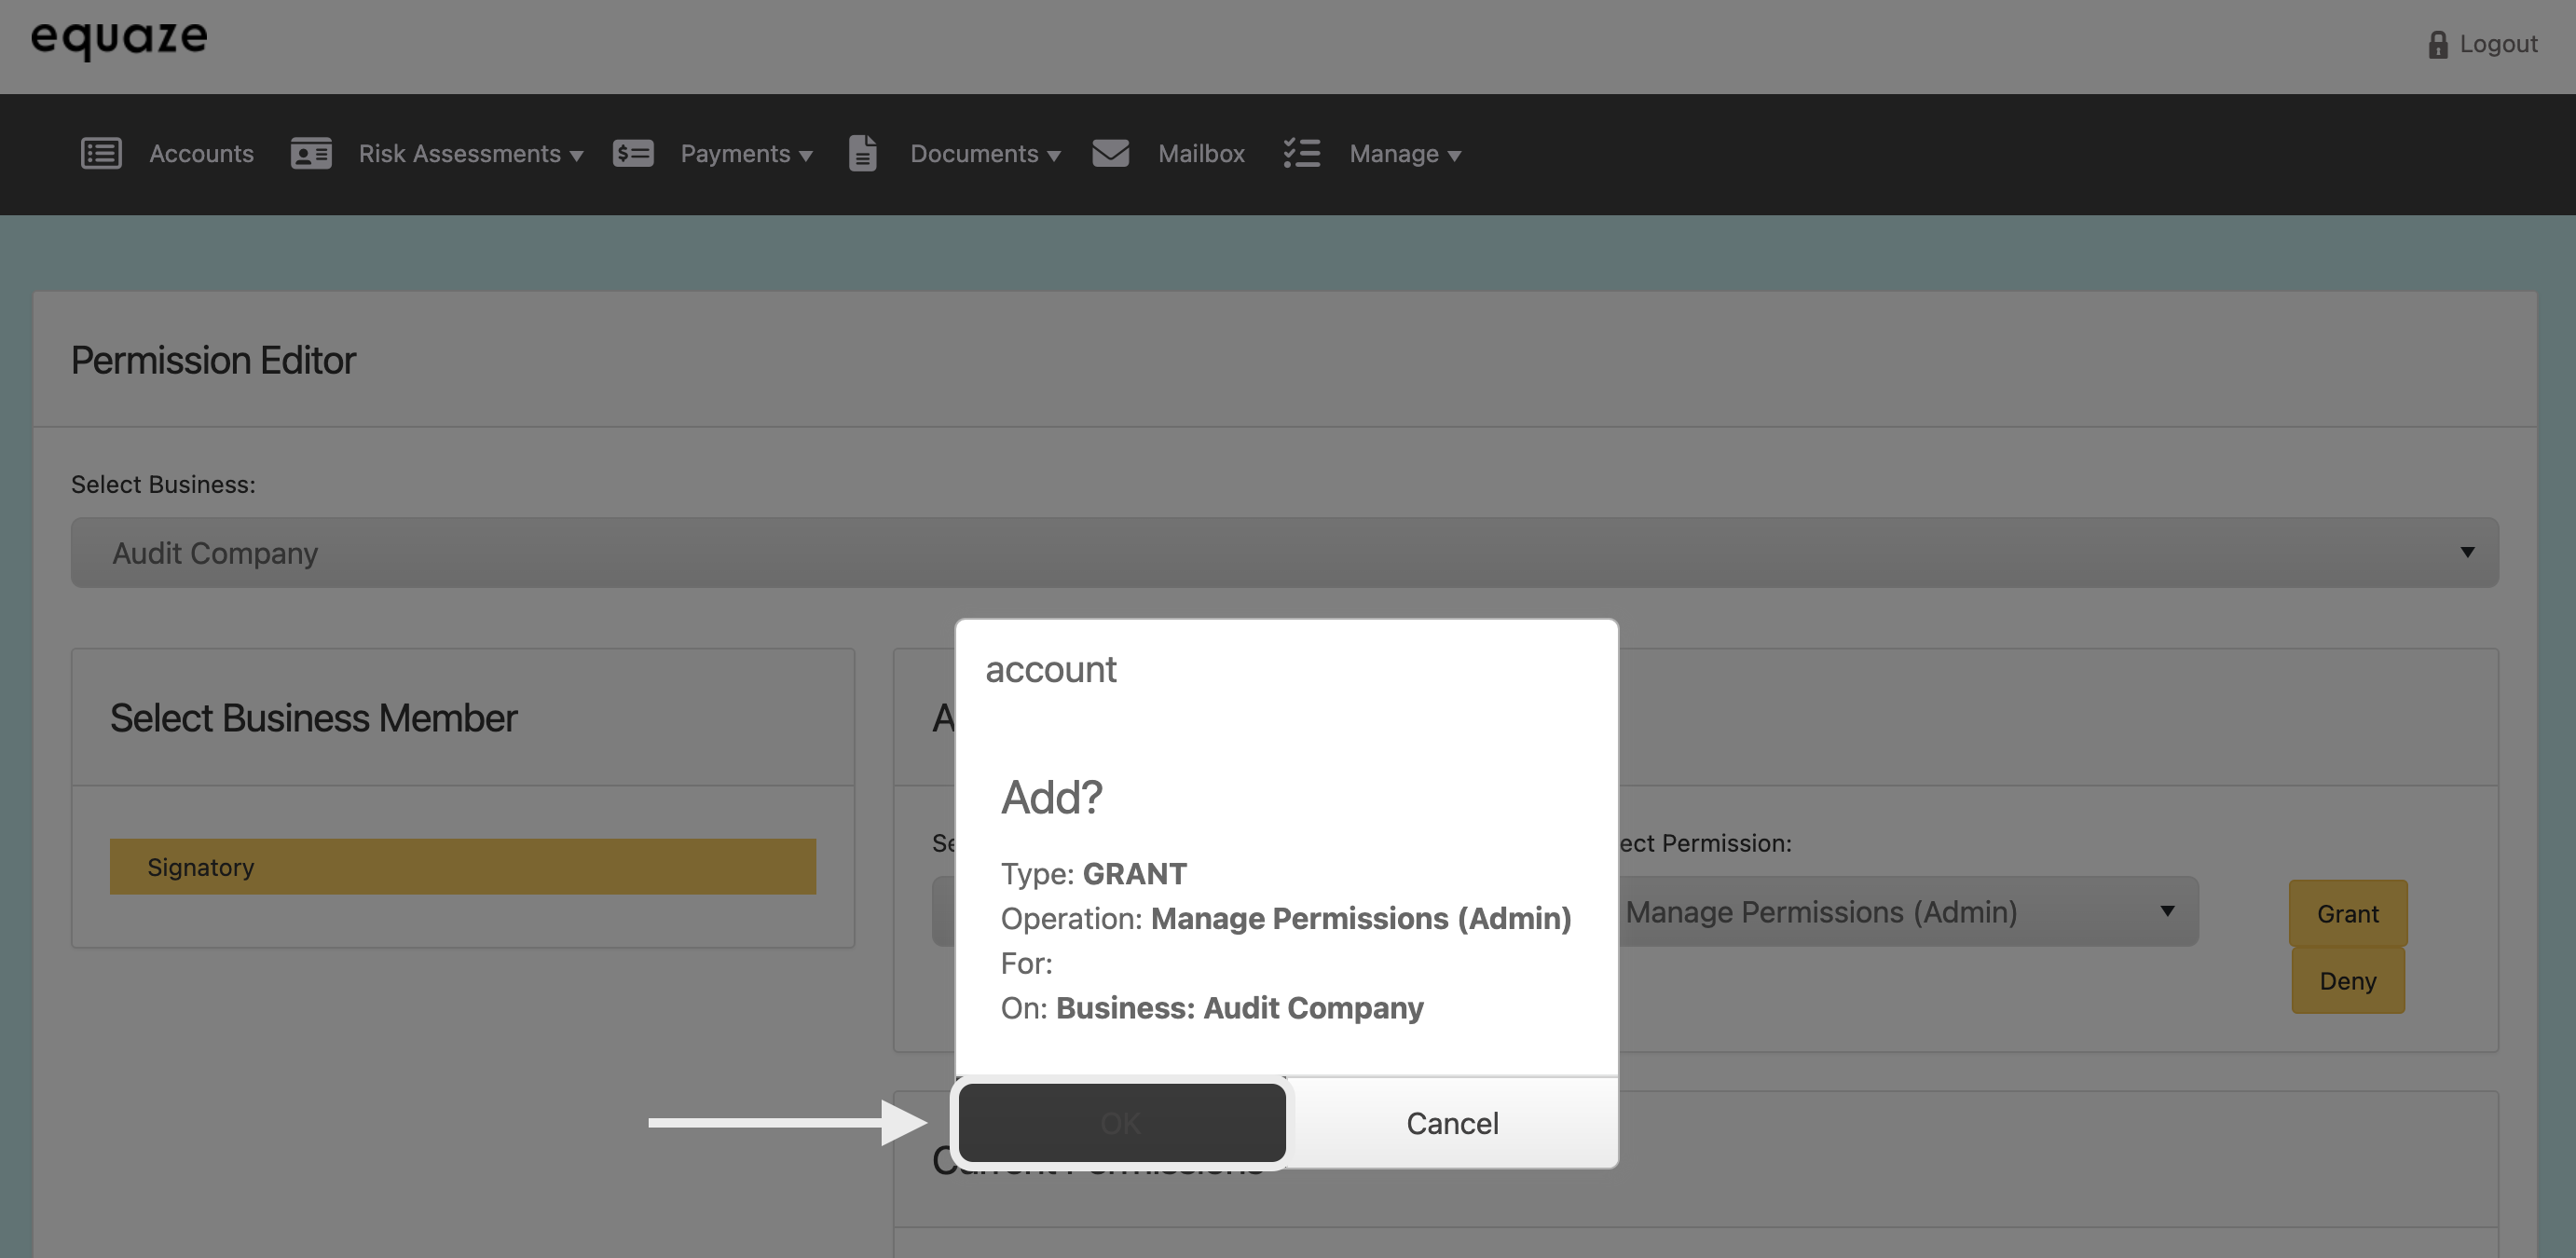The width and height of the screenshot is (2576, 1258).
Task: Open the Manage menu
Action: click(x=1405, y=154)
